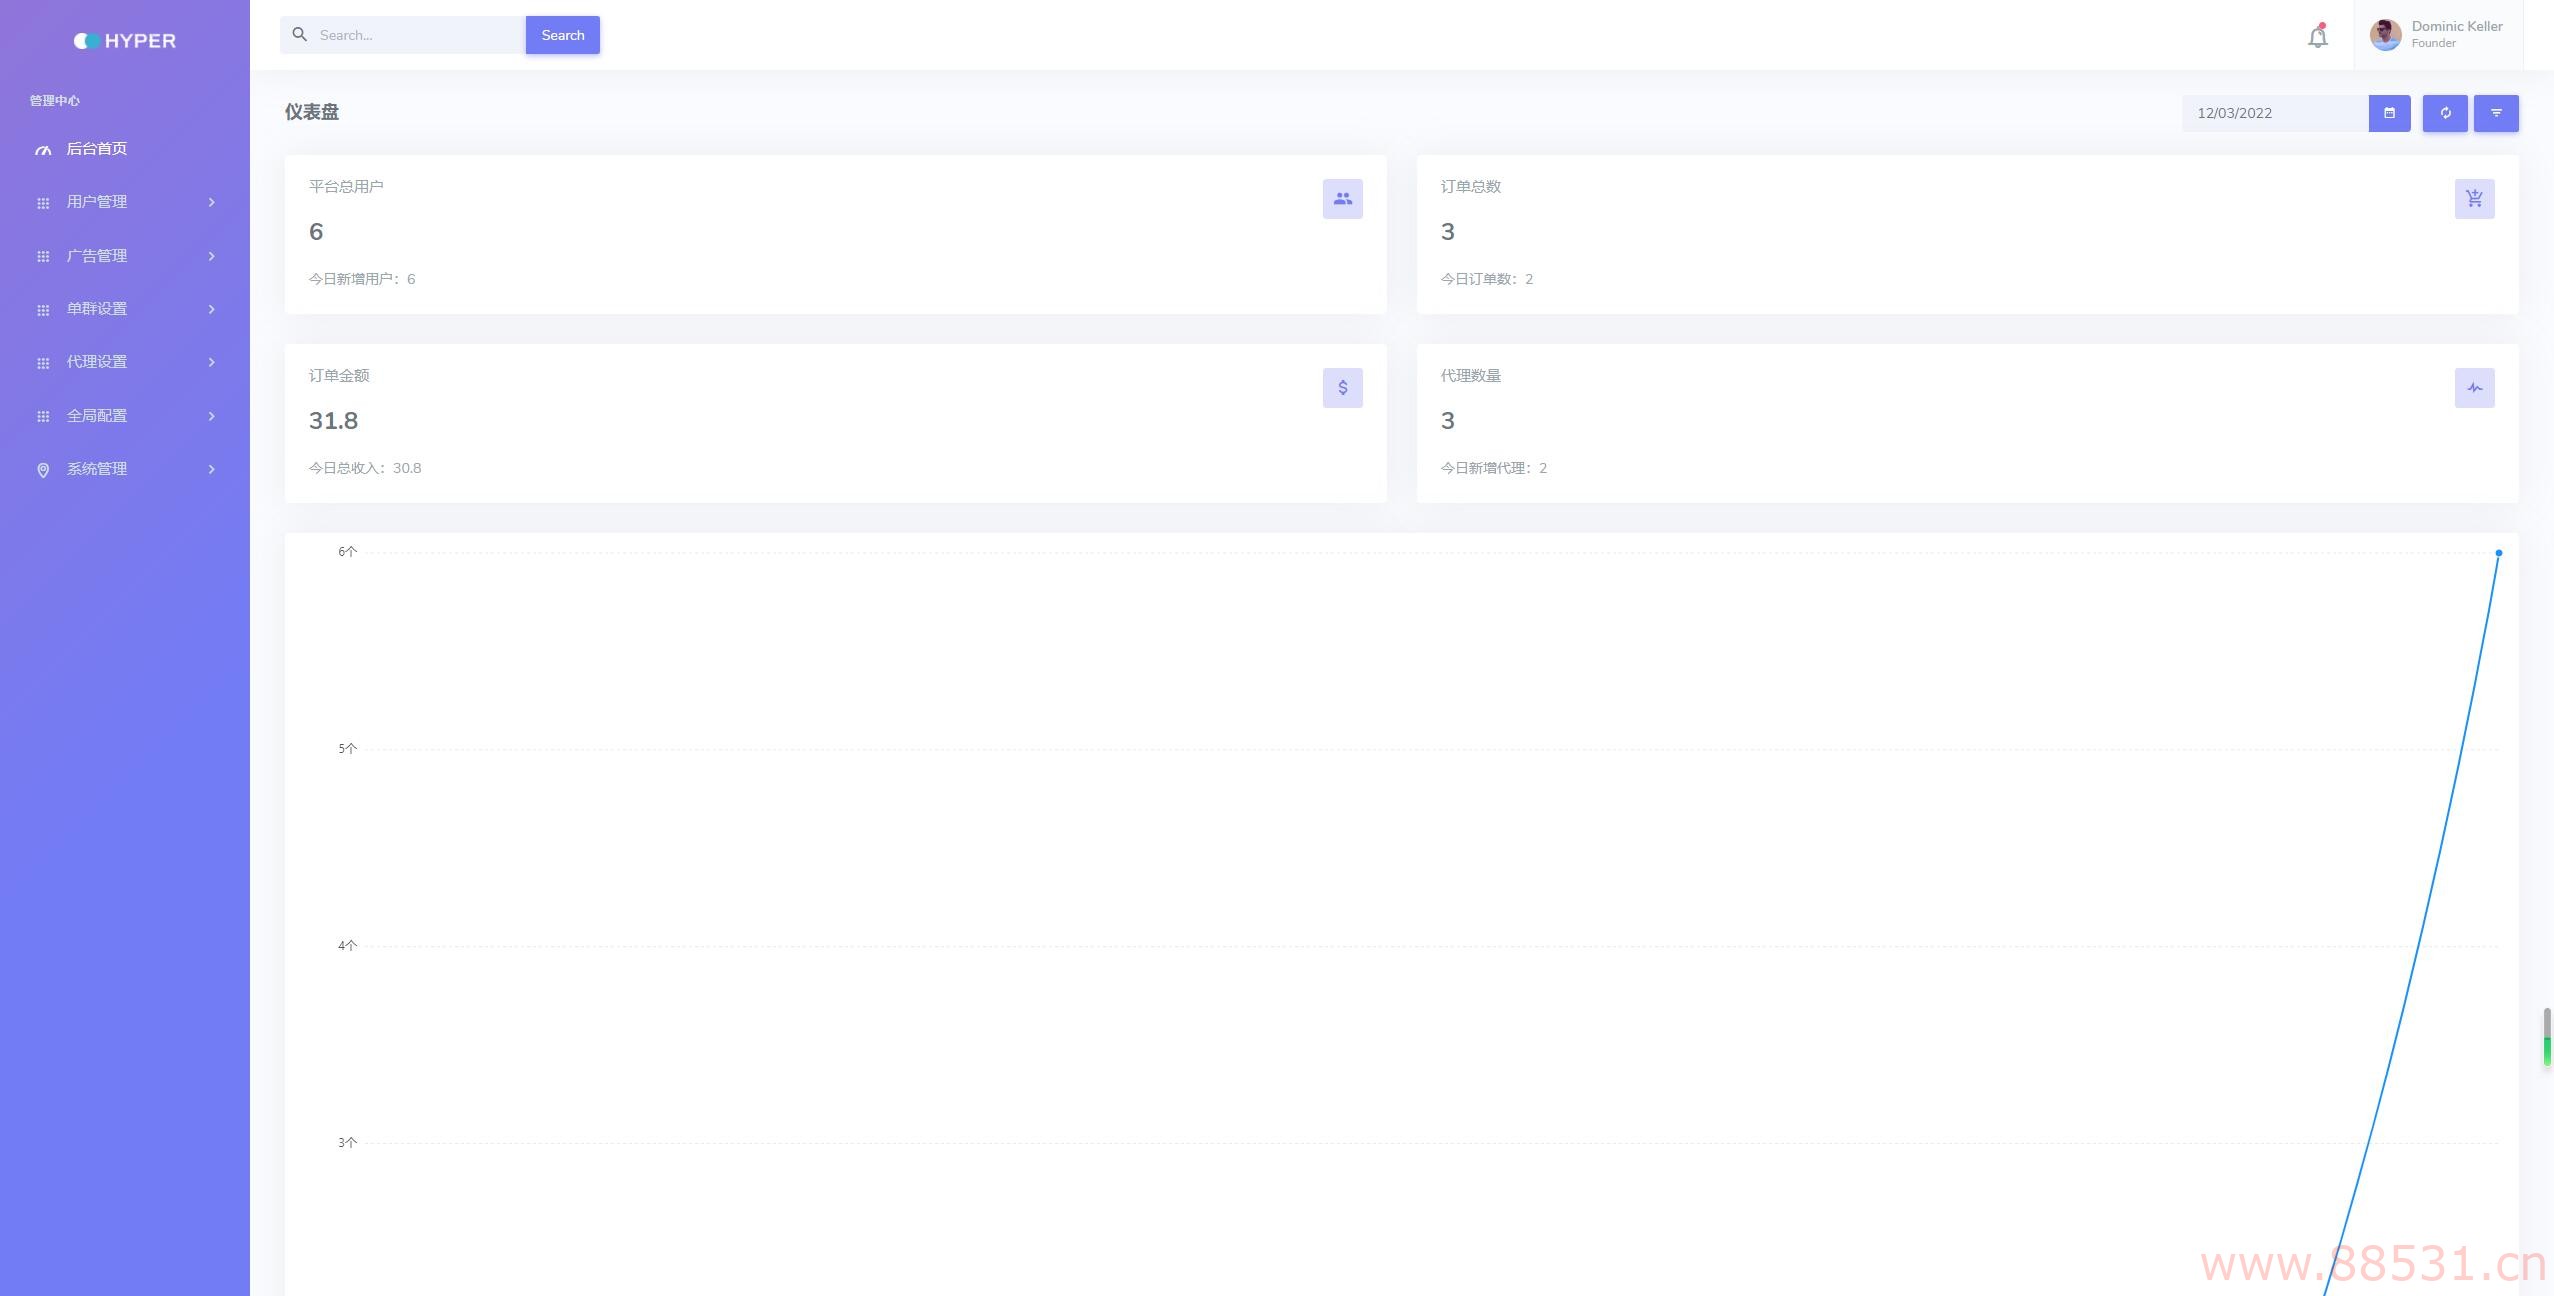Viewport: 2554px width, 1296px height.
Task: Expand the 用户管理 sidebar menu
Action: point(125,202)
